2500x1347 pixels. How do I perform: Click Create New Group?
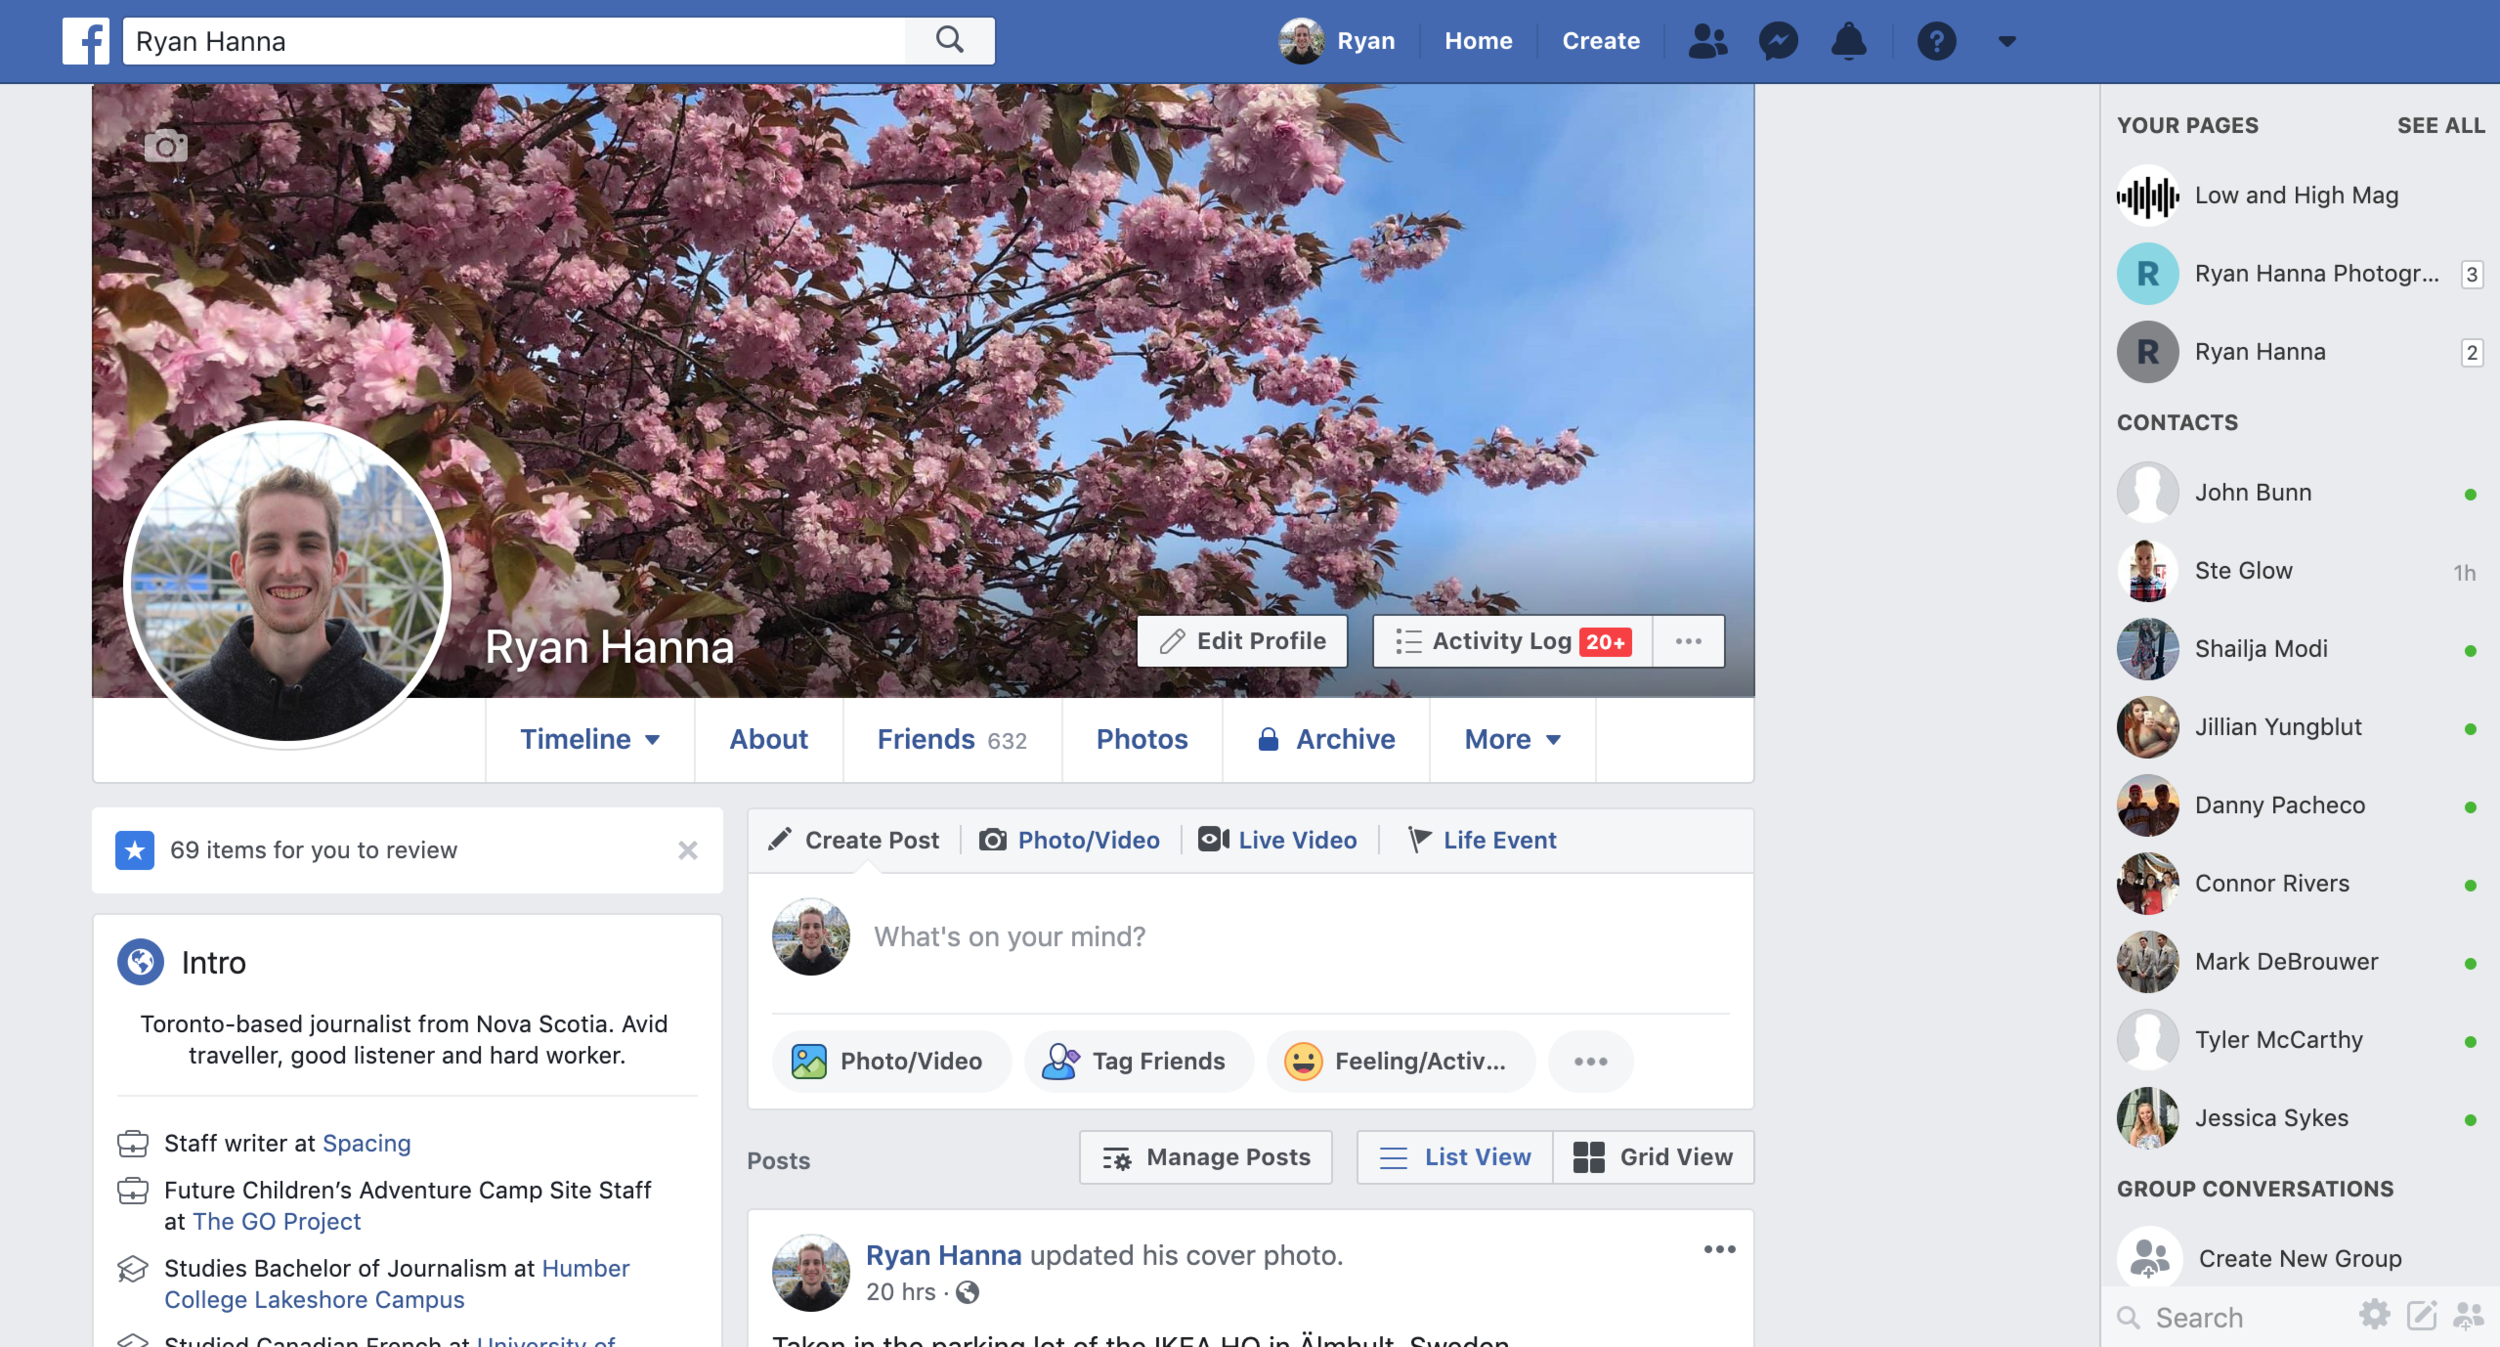[x=2300, y=1258]
